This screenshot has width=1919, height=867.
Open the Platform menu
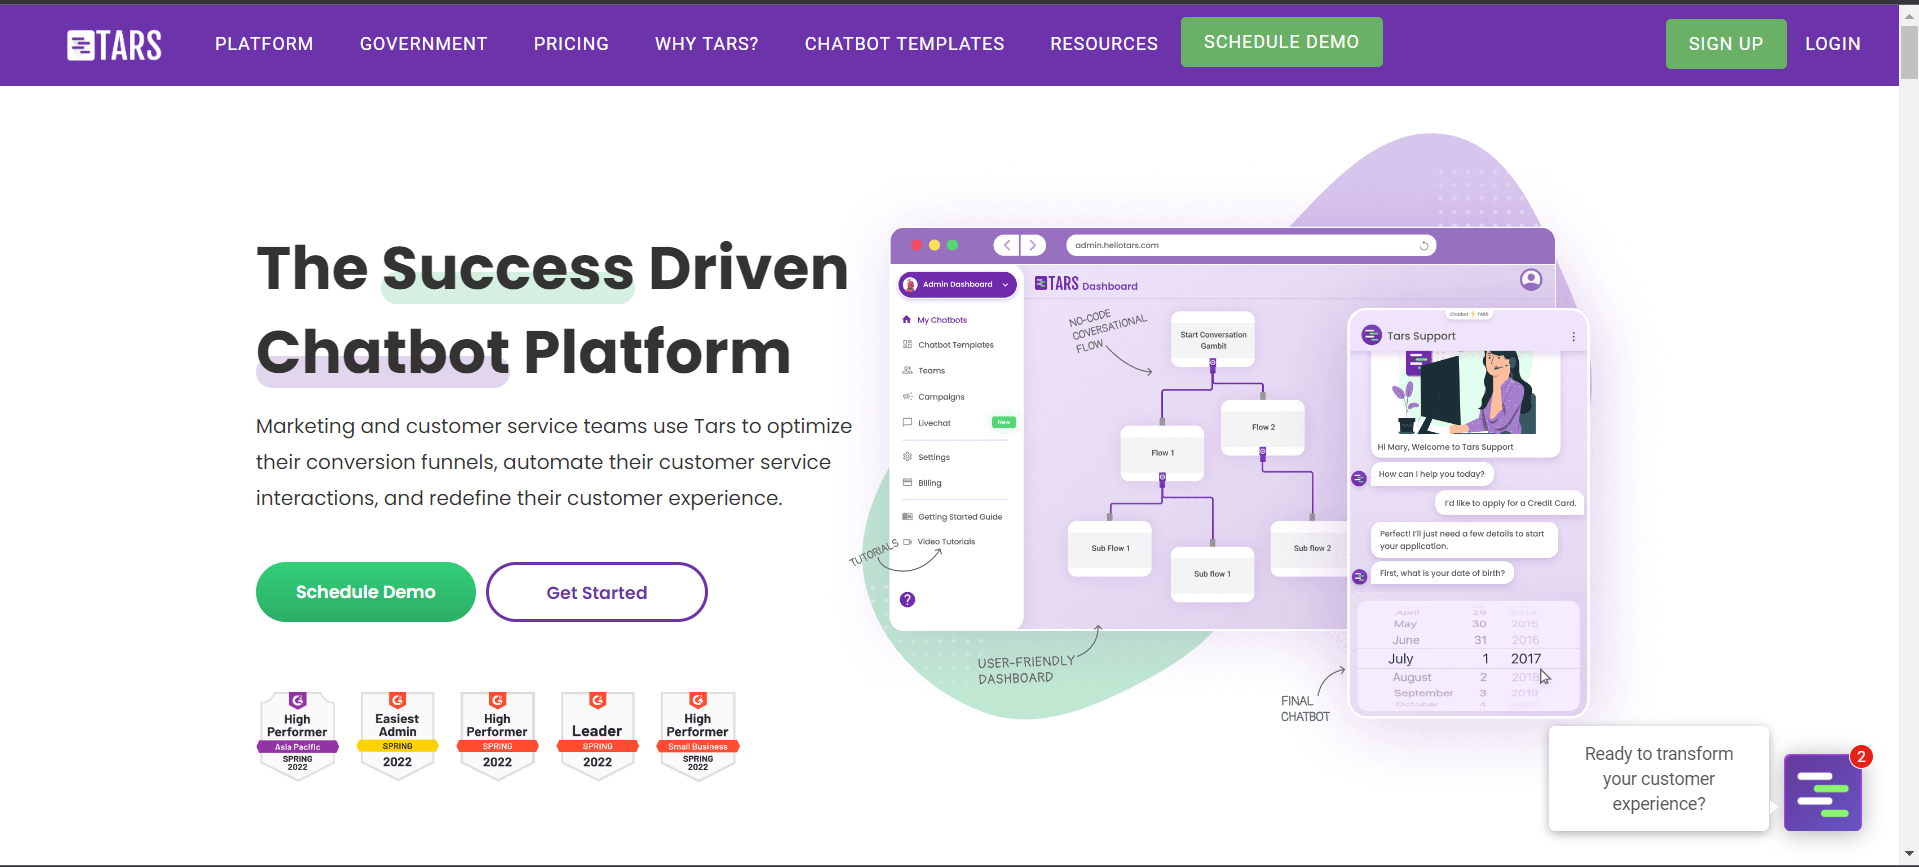264,44
